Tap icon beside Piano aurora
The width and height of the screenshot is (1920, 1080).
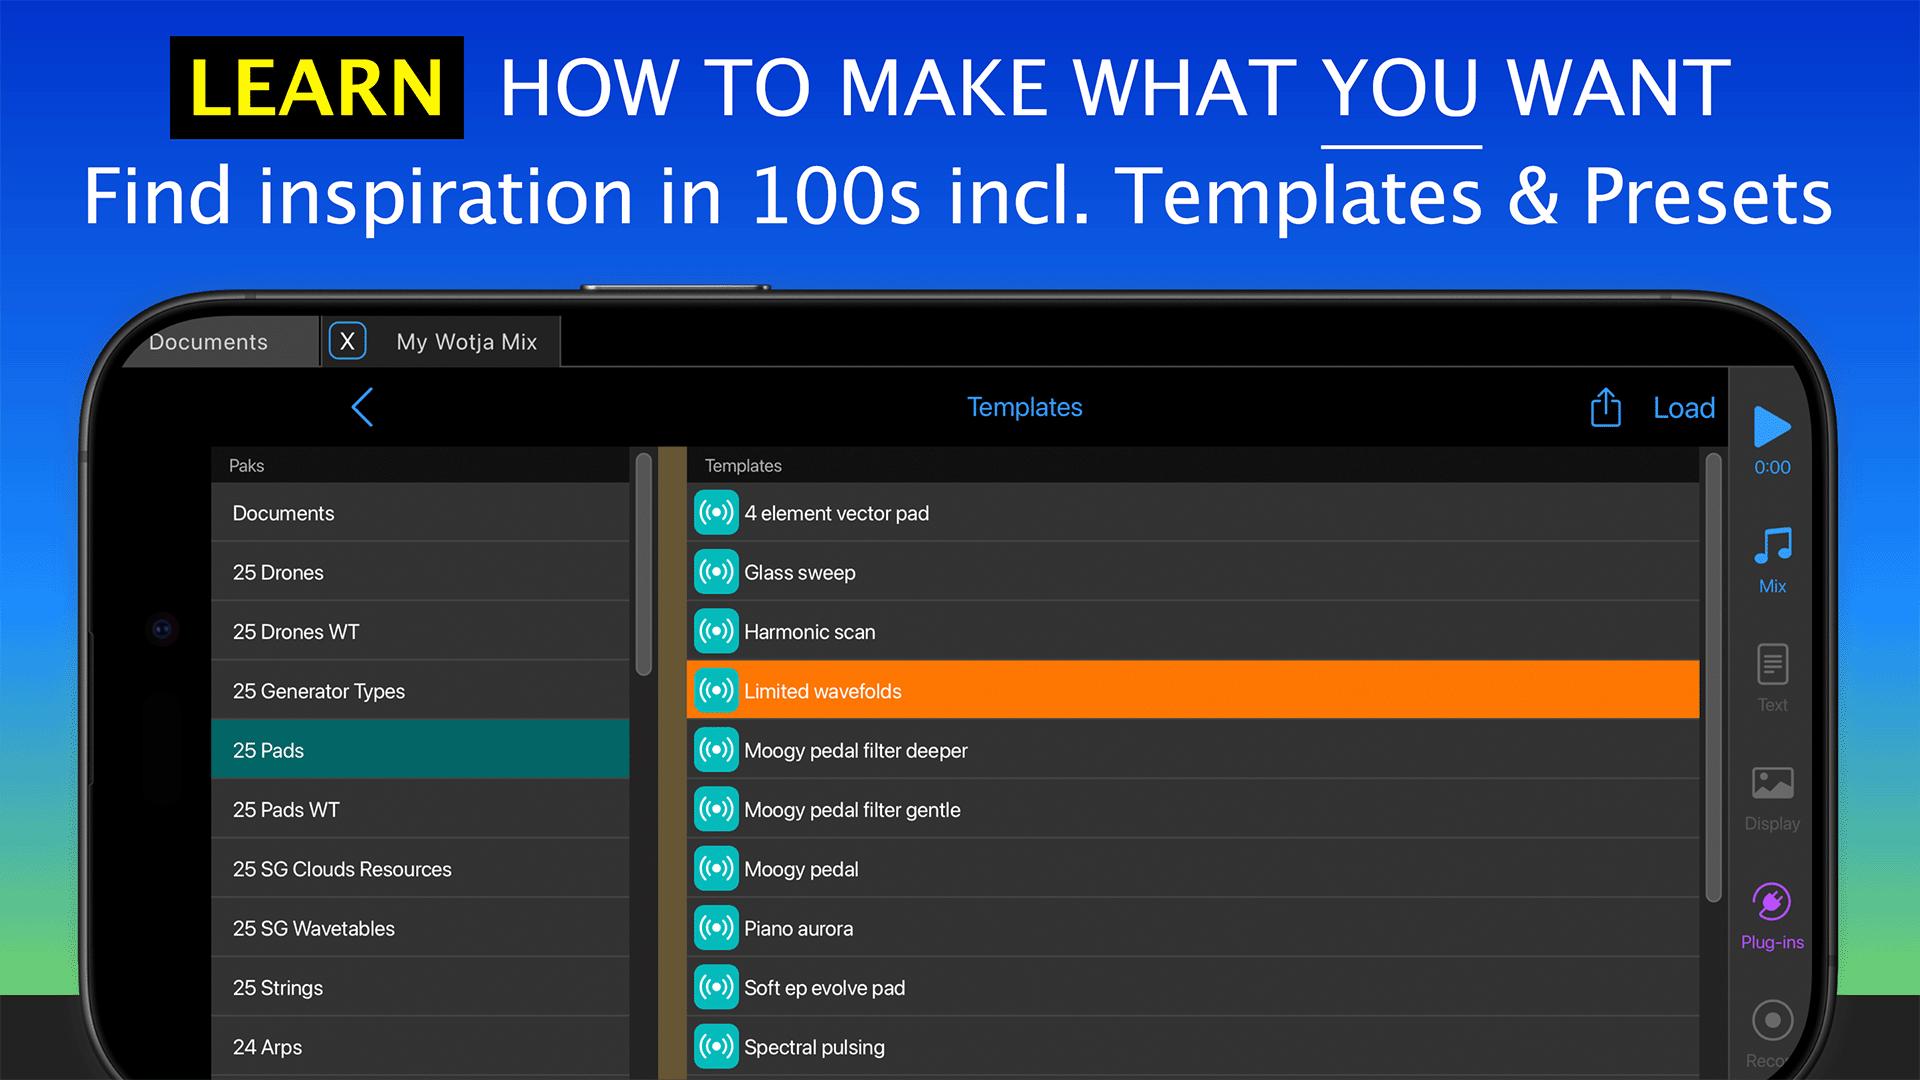pyautogui.click(x=716, y=928)
